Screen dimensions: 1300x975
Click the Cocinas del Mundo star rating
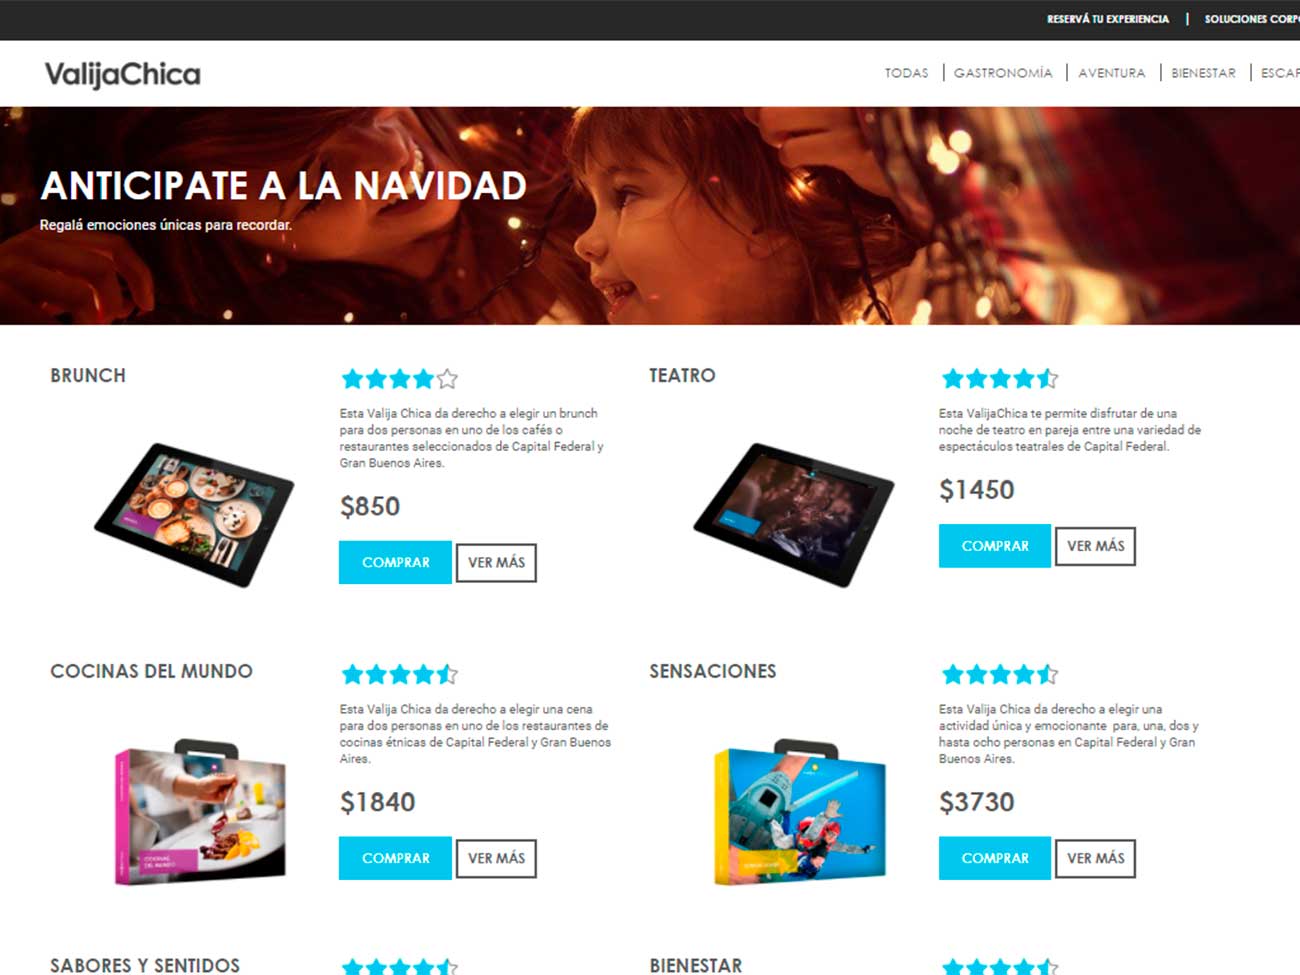coord(399,675)
